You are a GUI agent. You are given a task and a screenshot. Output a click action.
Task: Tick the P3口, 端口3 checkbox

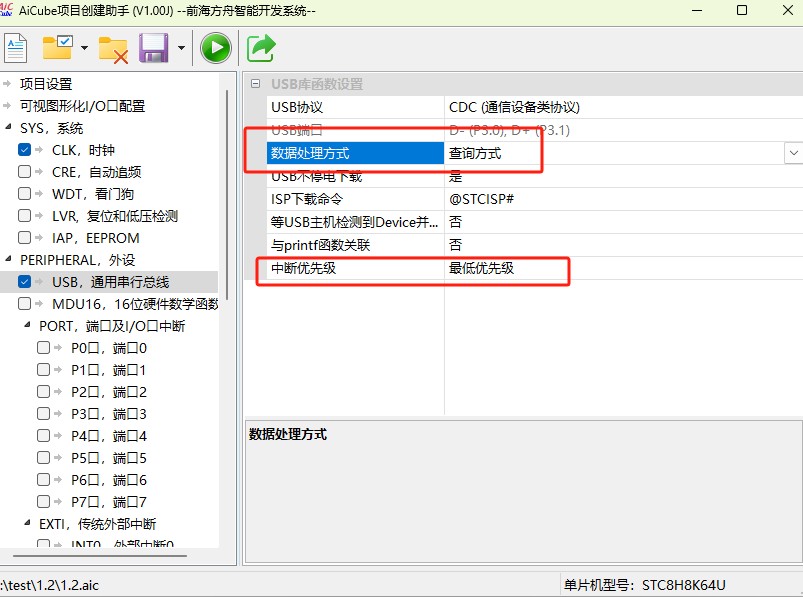pyautogui.click(x=44, y=414)
